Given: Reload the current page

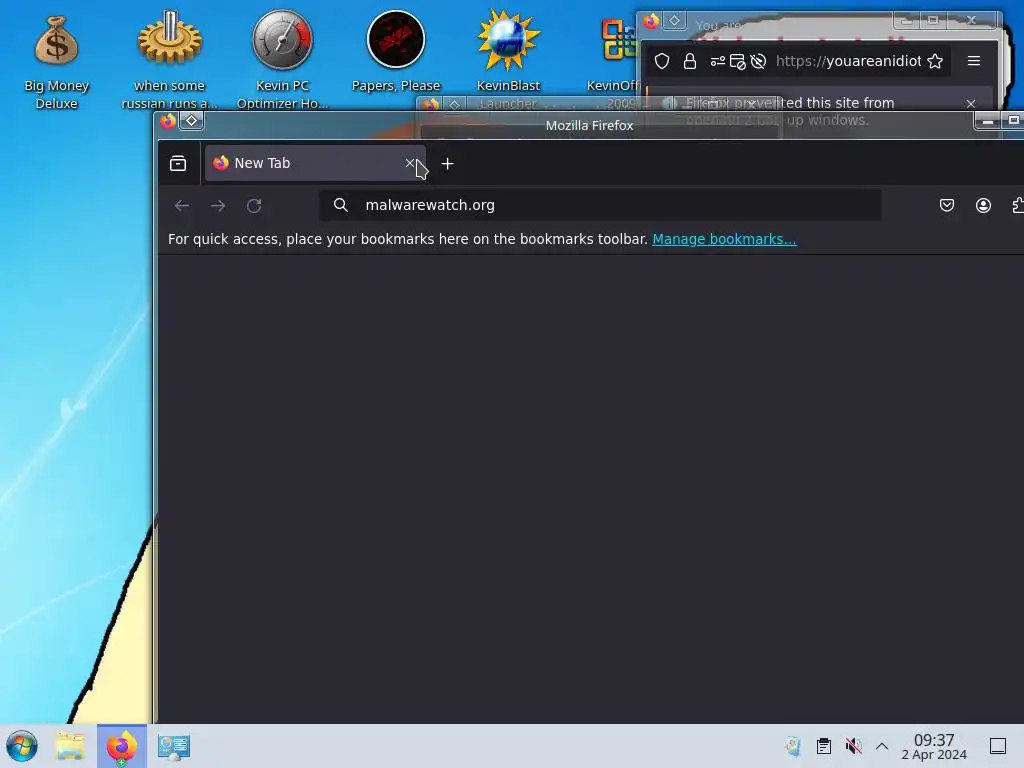Looking at the screenshot, I should 254,206.
